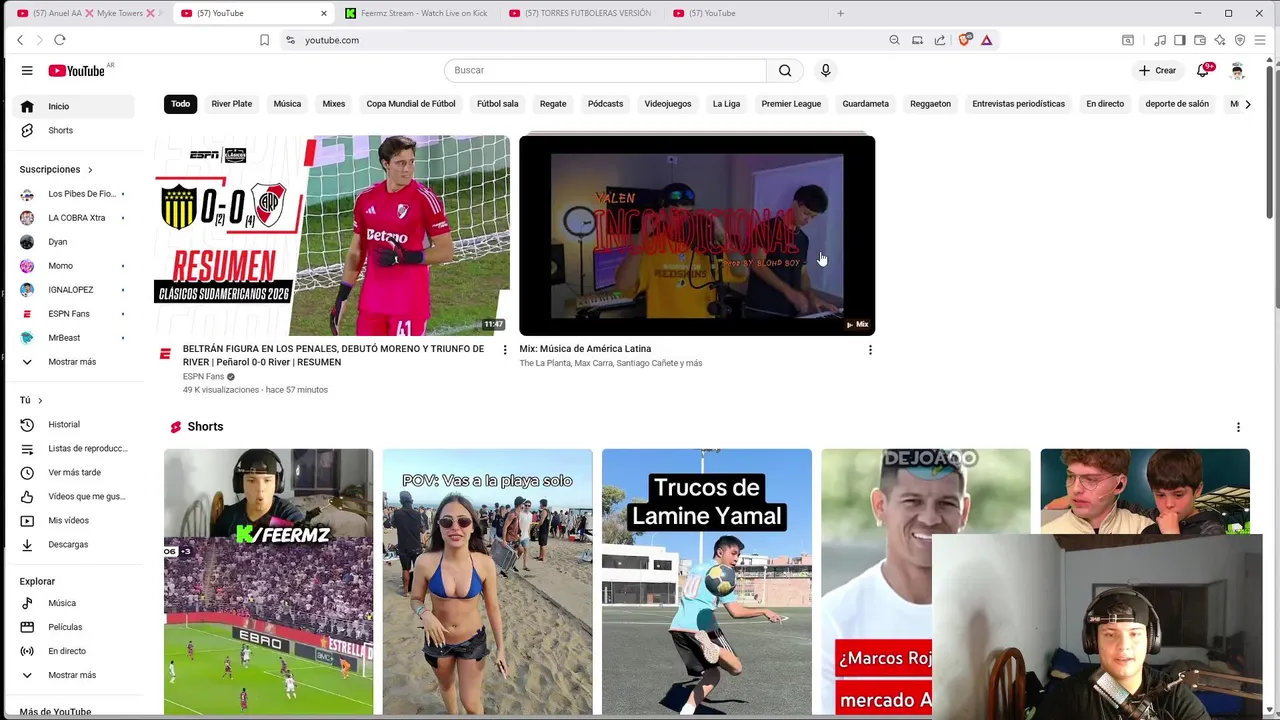Expand the Suscripciones section arrow

pyautogui.click(x=90, y=170)
